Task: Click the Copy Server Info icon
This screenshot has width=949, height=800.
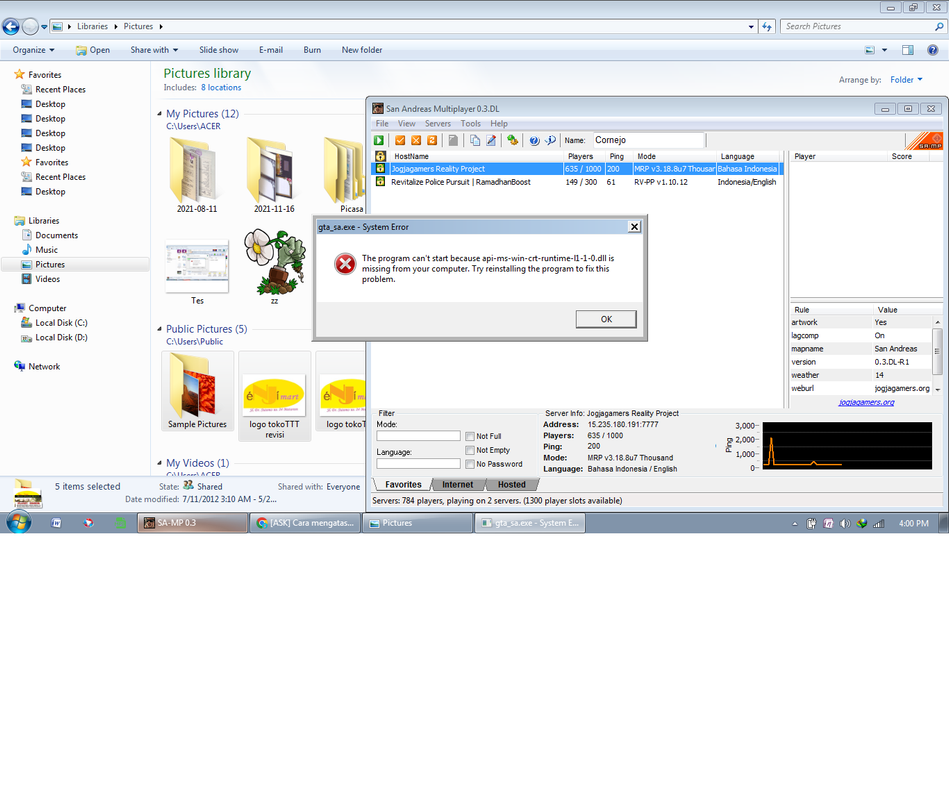Action: [475, 140]
